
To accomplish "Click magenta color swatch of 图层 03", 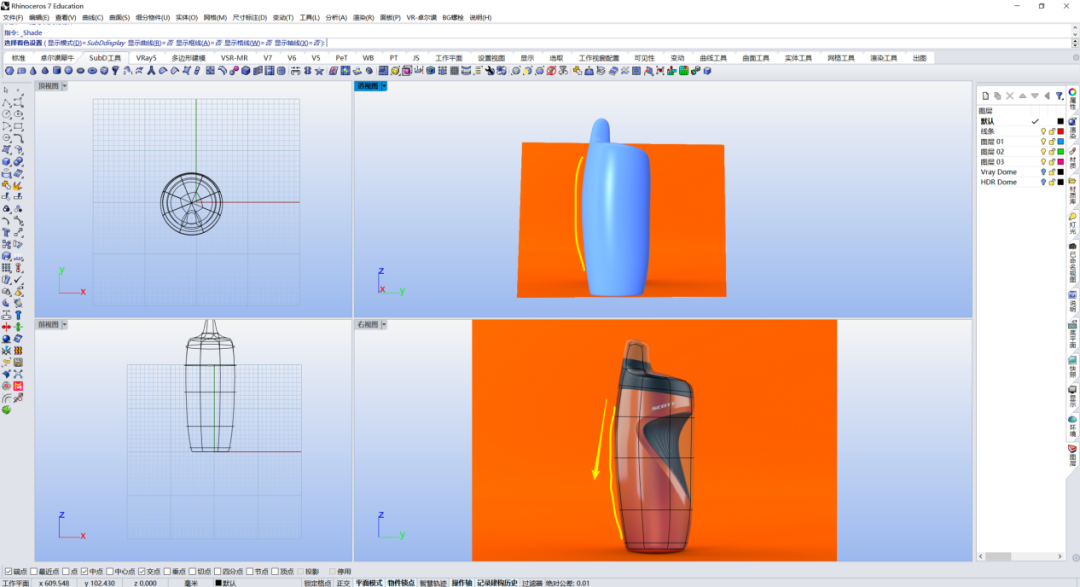I will pos(1061,162).
